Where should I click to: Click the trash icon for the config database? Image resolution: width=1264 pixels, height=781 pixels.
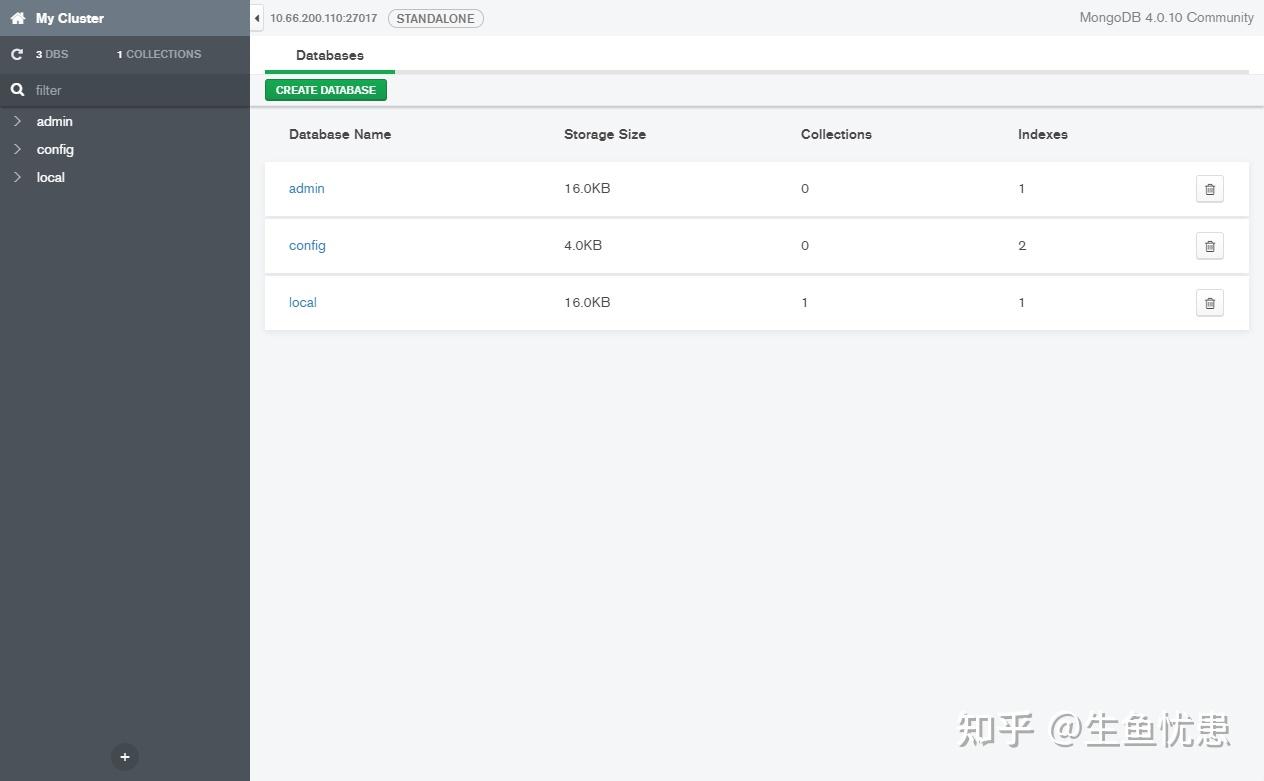coord(1209,245)
